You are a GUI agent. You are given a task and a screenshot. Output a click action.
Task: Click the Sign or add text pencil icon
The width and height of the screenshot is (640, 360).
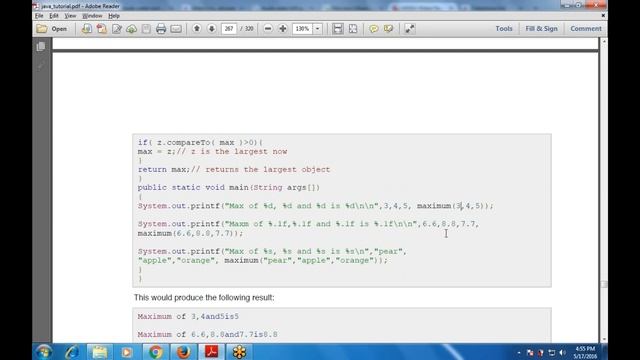pos(117,29)
